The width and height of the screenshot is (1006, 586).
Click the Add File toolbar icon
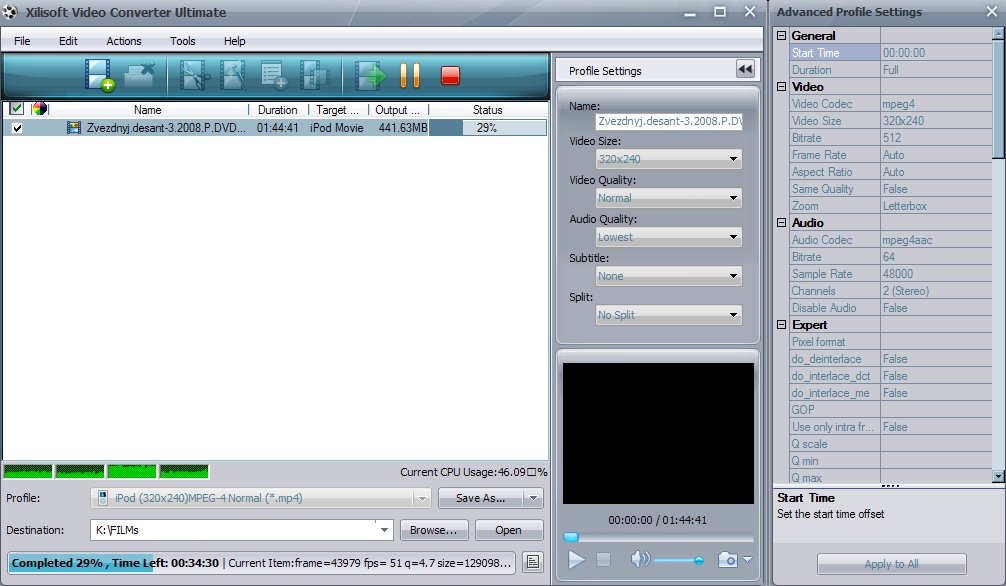click(99, 75)
